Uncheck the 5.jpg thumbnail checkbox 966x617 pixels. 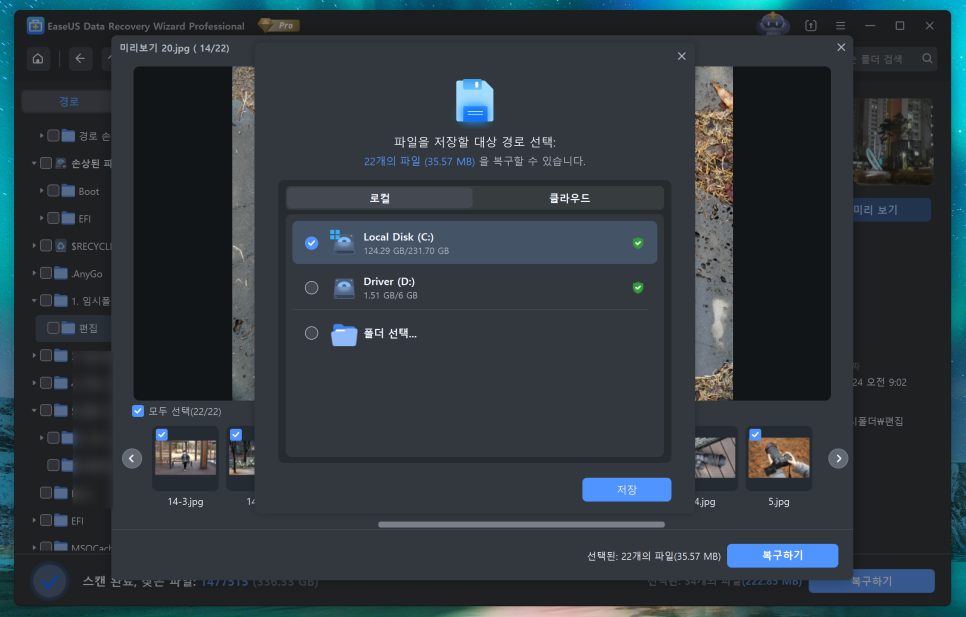[x=755, y=434]
